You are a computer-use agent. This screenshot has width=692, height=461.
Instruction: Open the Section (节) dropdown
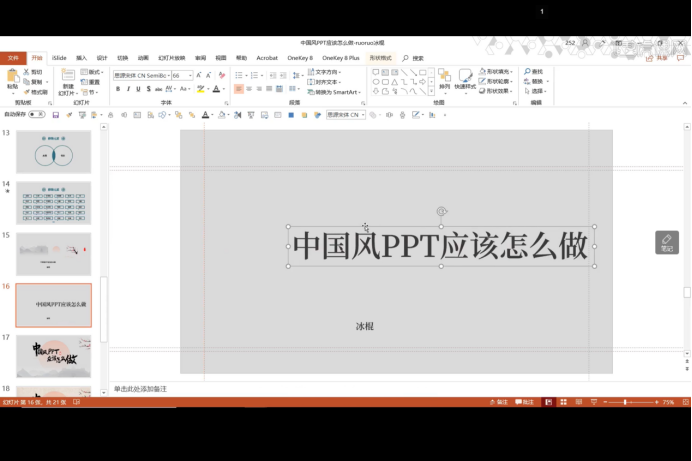90,92
